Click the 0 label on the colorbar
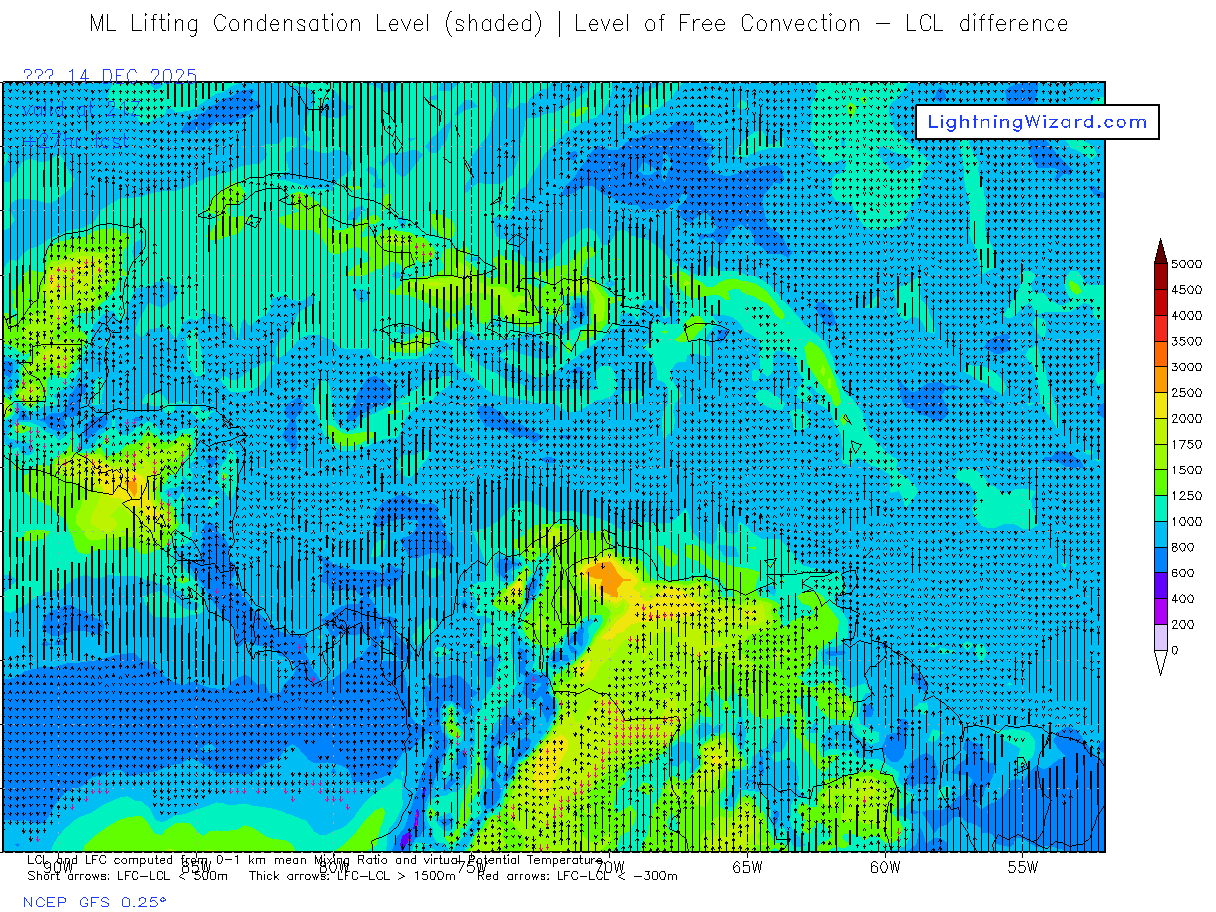This screenshot has height=912, width=1216. click(x=1174, y=650)
